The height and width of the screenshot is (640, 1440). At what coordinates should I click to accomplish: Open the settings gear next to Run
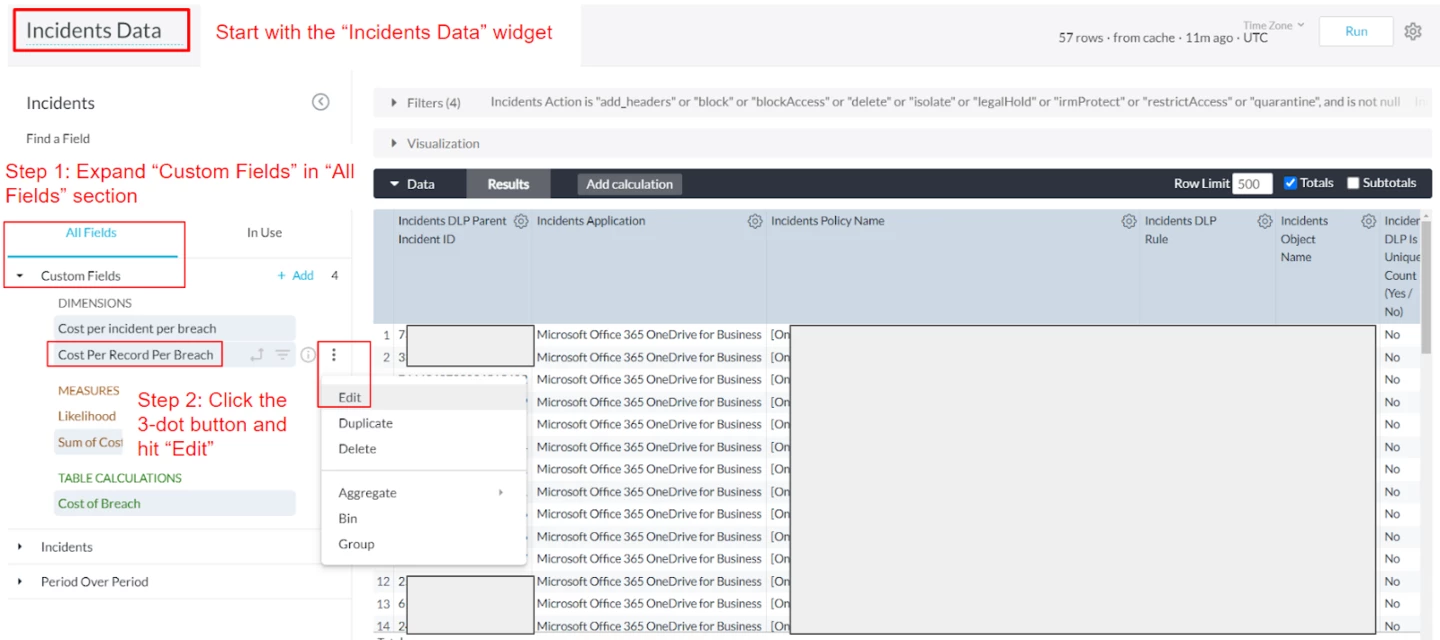1412,31
